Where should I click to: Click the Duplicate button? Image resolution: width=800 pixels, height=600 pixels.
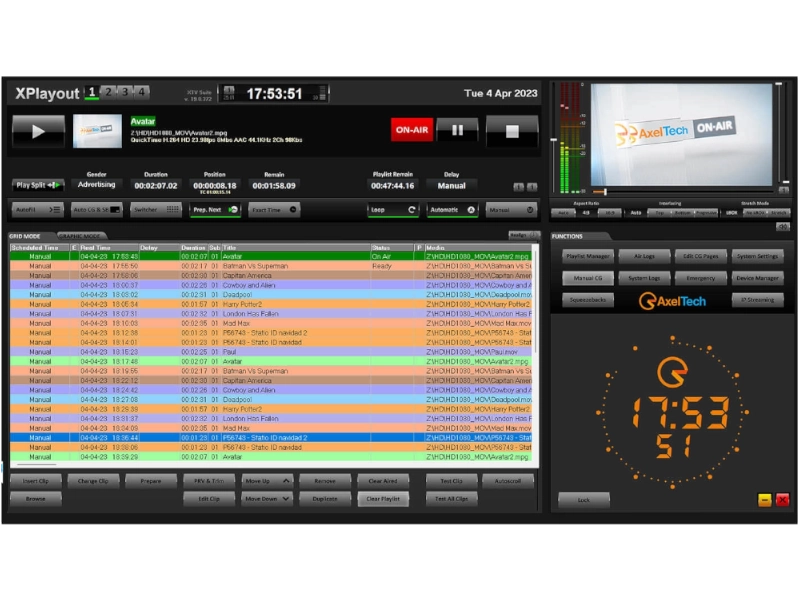(x=325, y=498)
